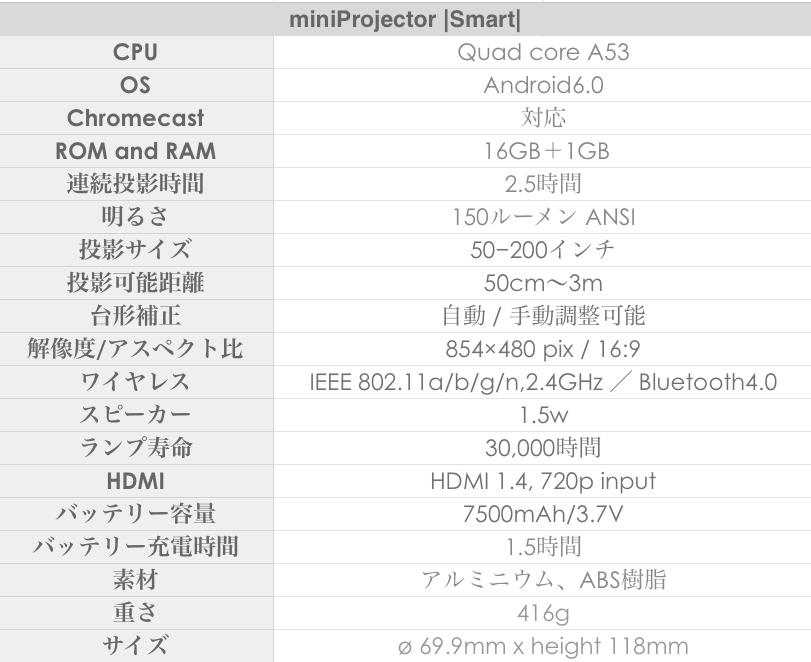Select the 416g weight value
The image size is (811, 662).
pyautogui.click(x=543, y=613)
